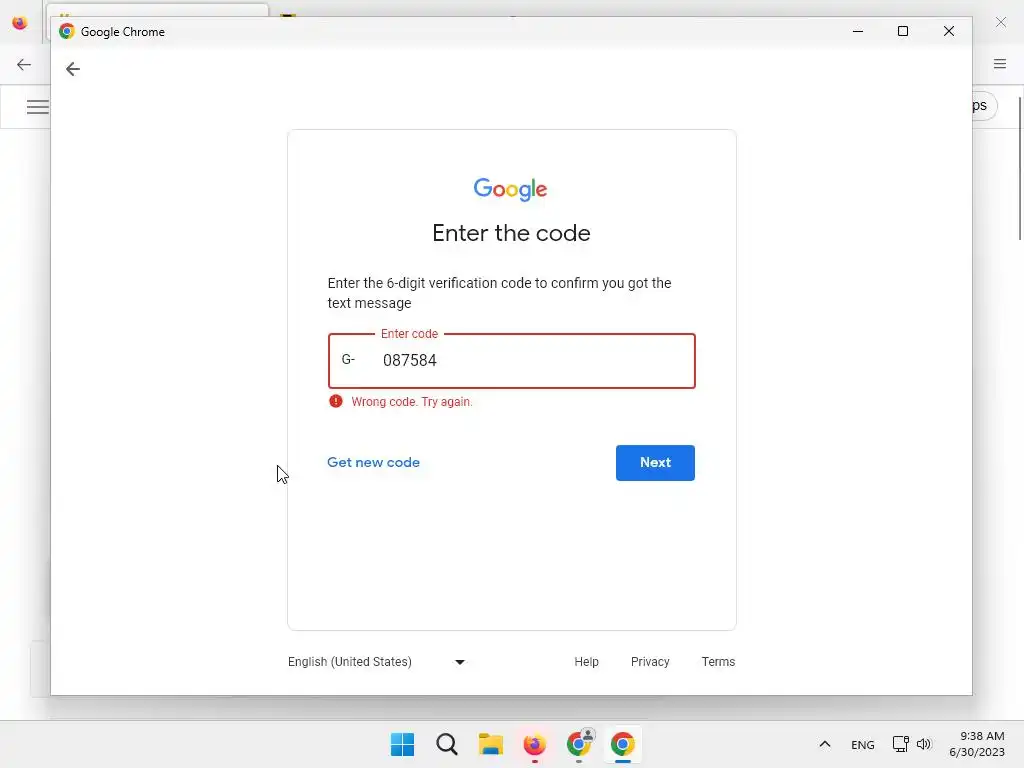
Task: Click the Firefox icon at top-left corner
Action: tap(20, 23)
